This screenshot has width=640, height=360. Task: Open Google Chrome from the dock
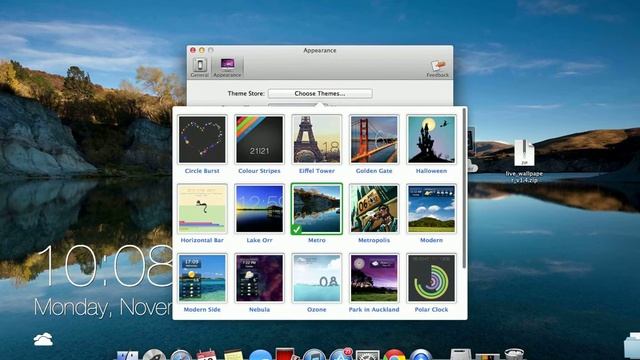(x=394, y=355)
